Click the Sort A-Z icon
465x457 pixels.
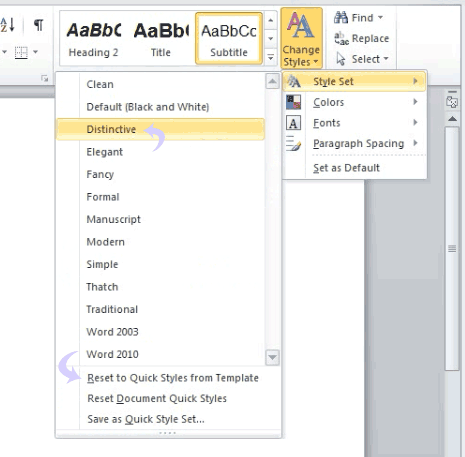(x=7, y=25)
